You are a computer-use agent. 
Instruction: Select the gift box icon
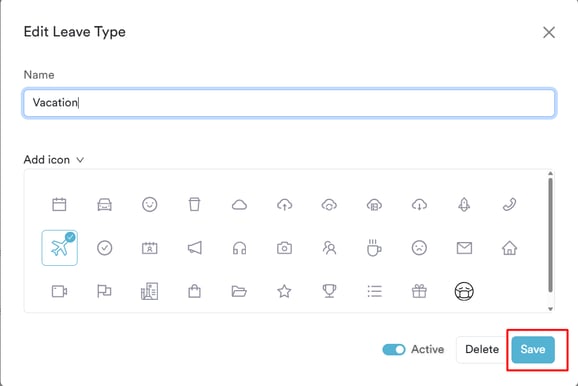[x=419, y=291]
